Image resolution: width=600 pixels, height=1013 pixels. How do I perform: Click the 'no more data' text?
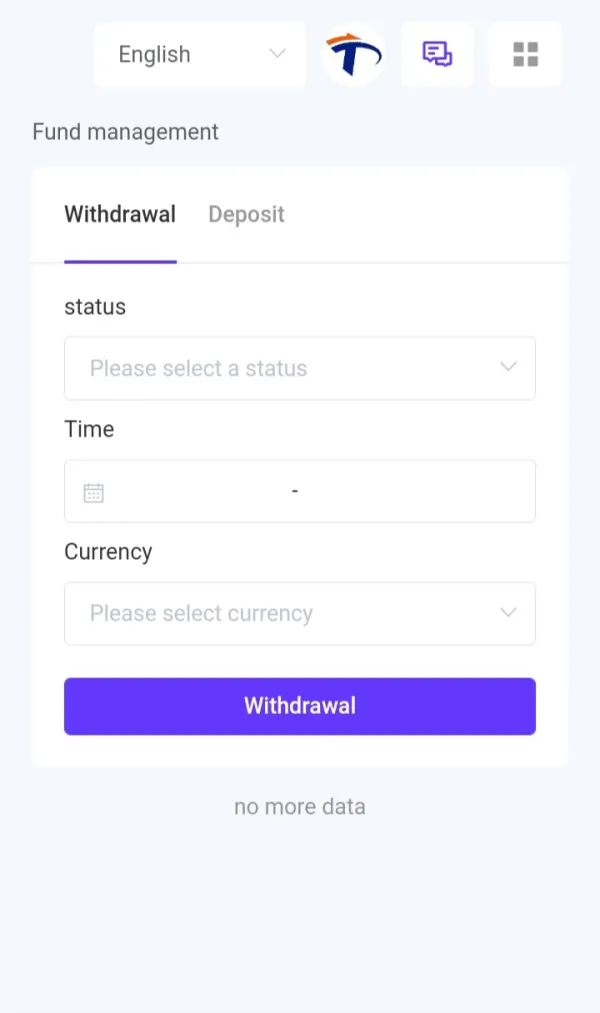[299, 806]
